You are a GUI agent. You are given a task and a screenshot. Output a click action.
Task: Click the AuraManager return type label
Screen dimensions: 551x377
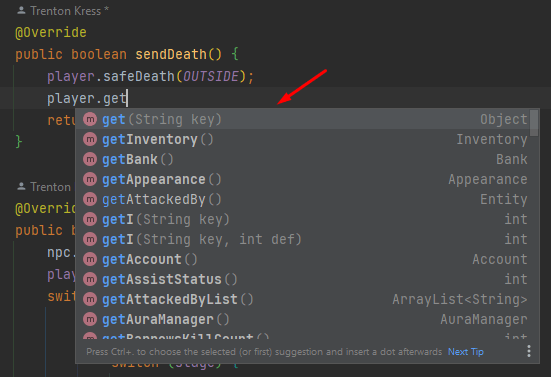[484, 320]
